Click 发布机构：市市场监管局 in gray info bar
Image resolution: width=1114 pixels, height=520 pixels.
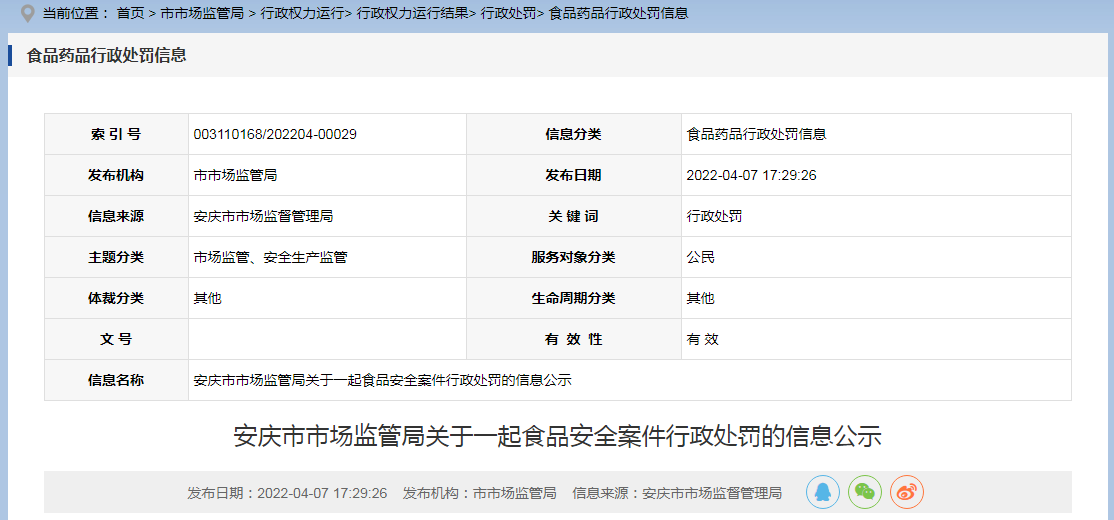[480, 493]
